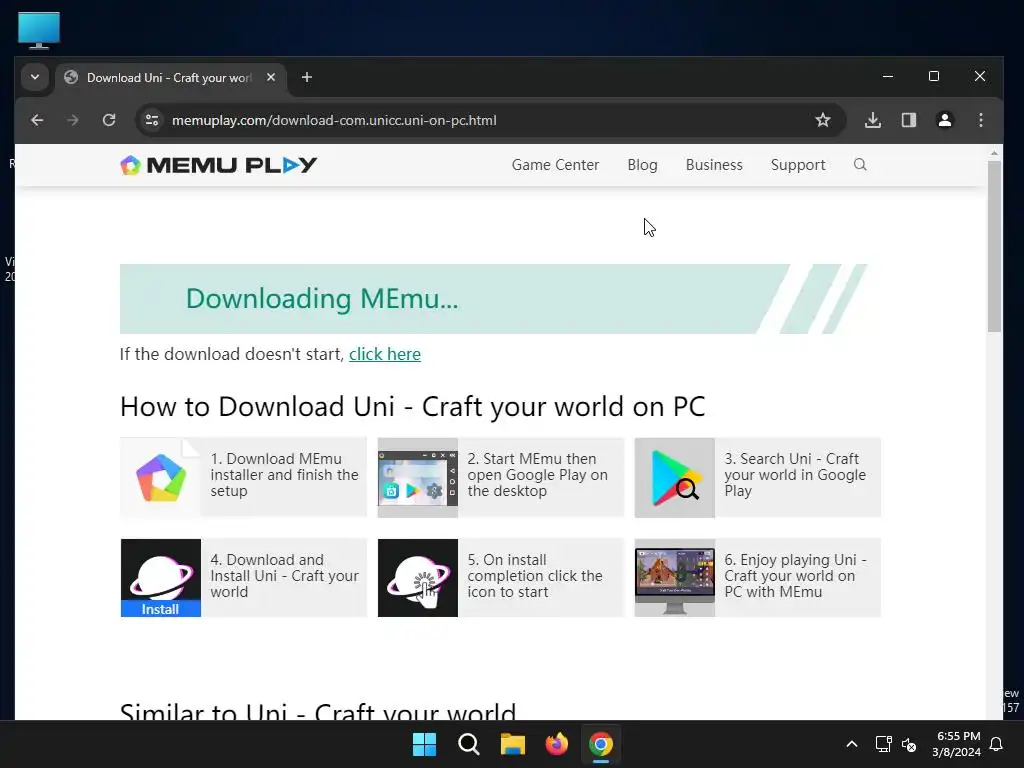
Task: Open the notification bell icon
Action: (997, 744)
